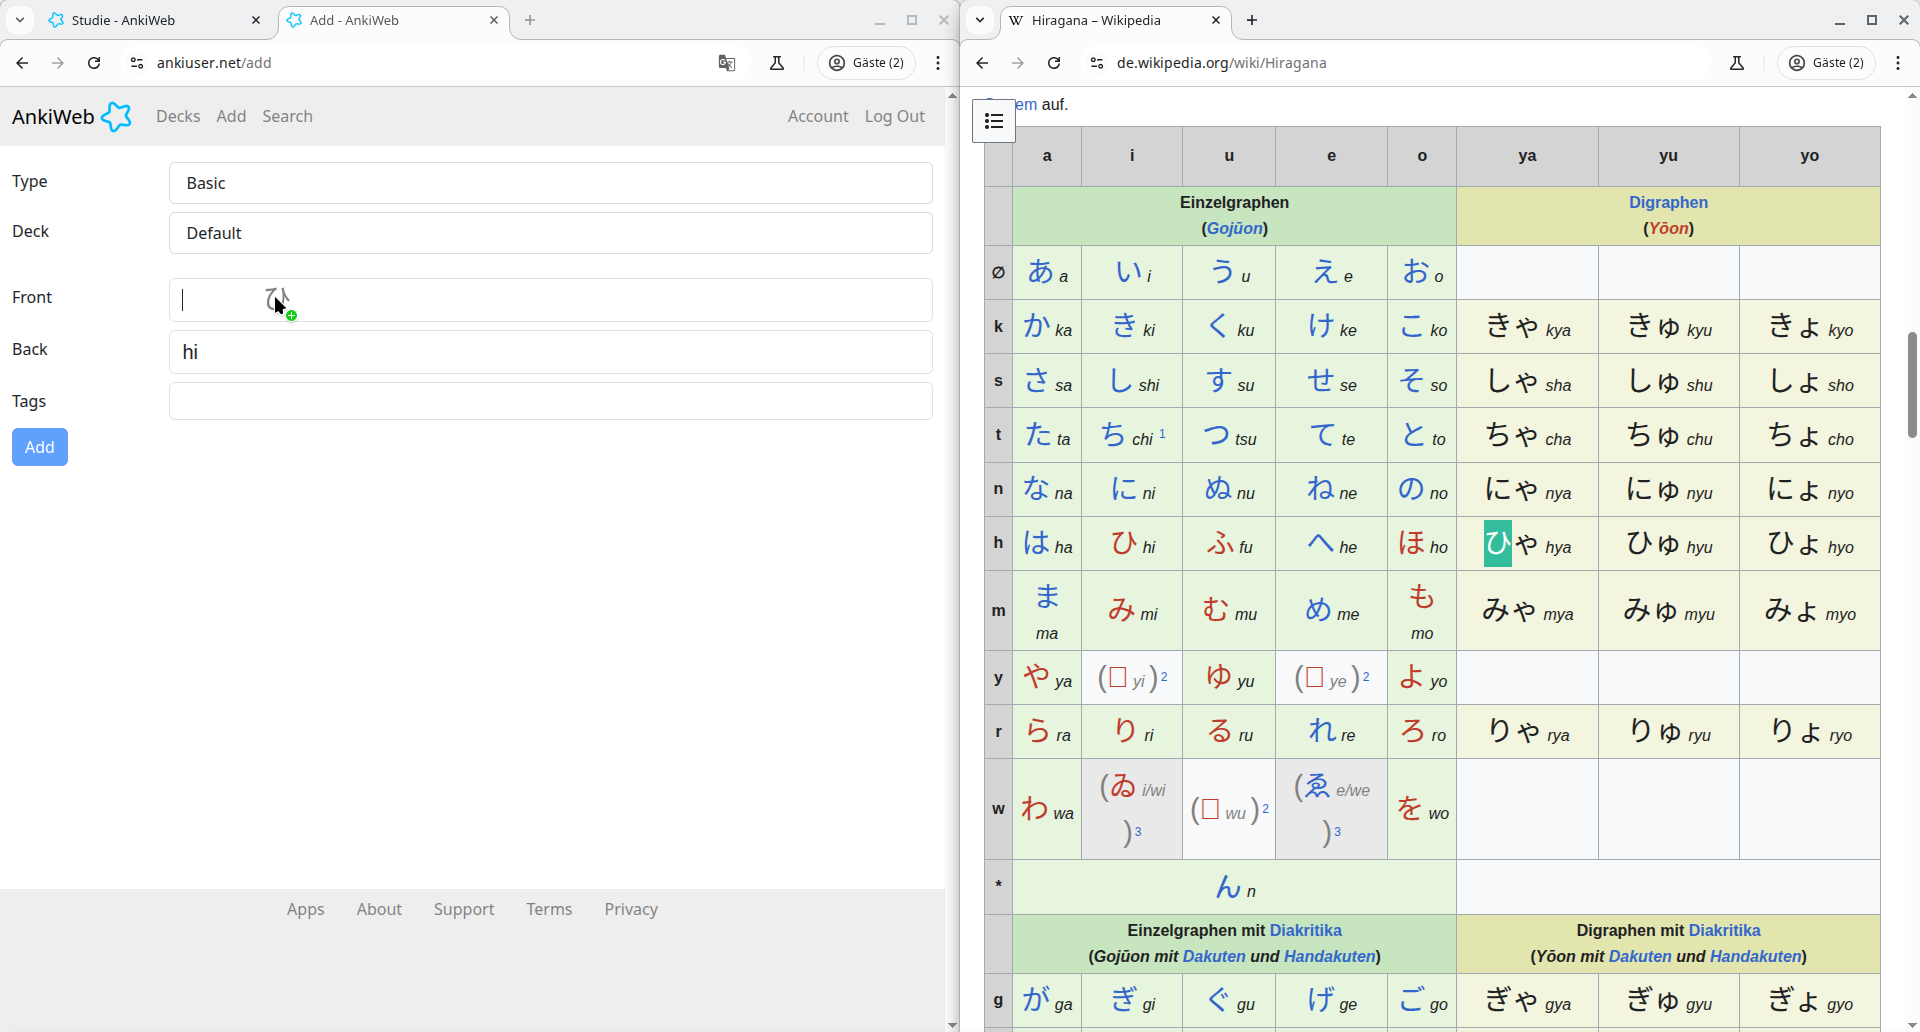This screenshot has width=1920, height=1032.
Task: Click the が ga hiragana link
Action: (x=1037, y=999)
